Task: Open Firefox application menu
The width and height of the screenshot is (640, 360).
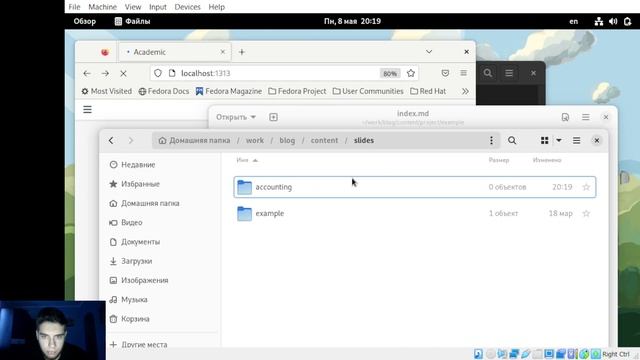Action: pyautogui.click(x=463, y=73)
